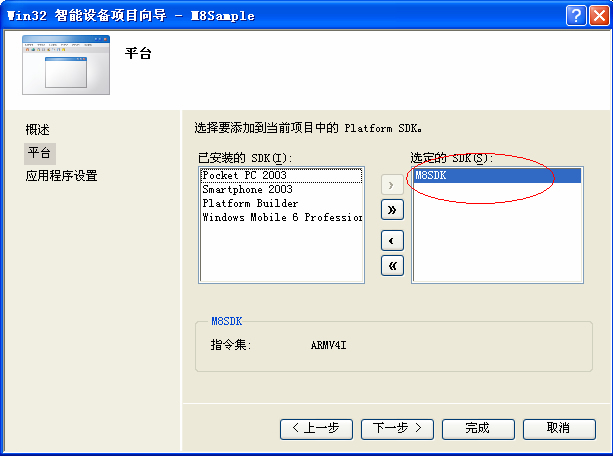Click the 下一步 next button
This screenshot has width=613, height=456.
[397, 429]
